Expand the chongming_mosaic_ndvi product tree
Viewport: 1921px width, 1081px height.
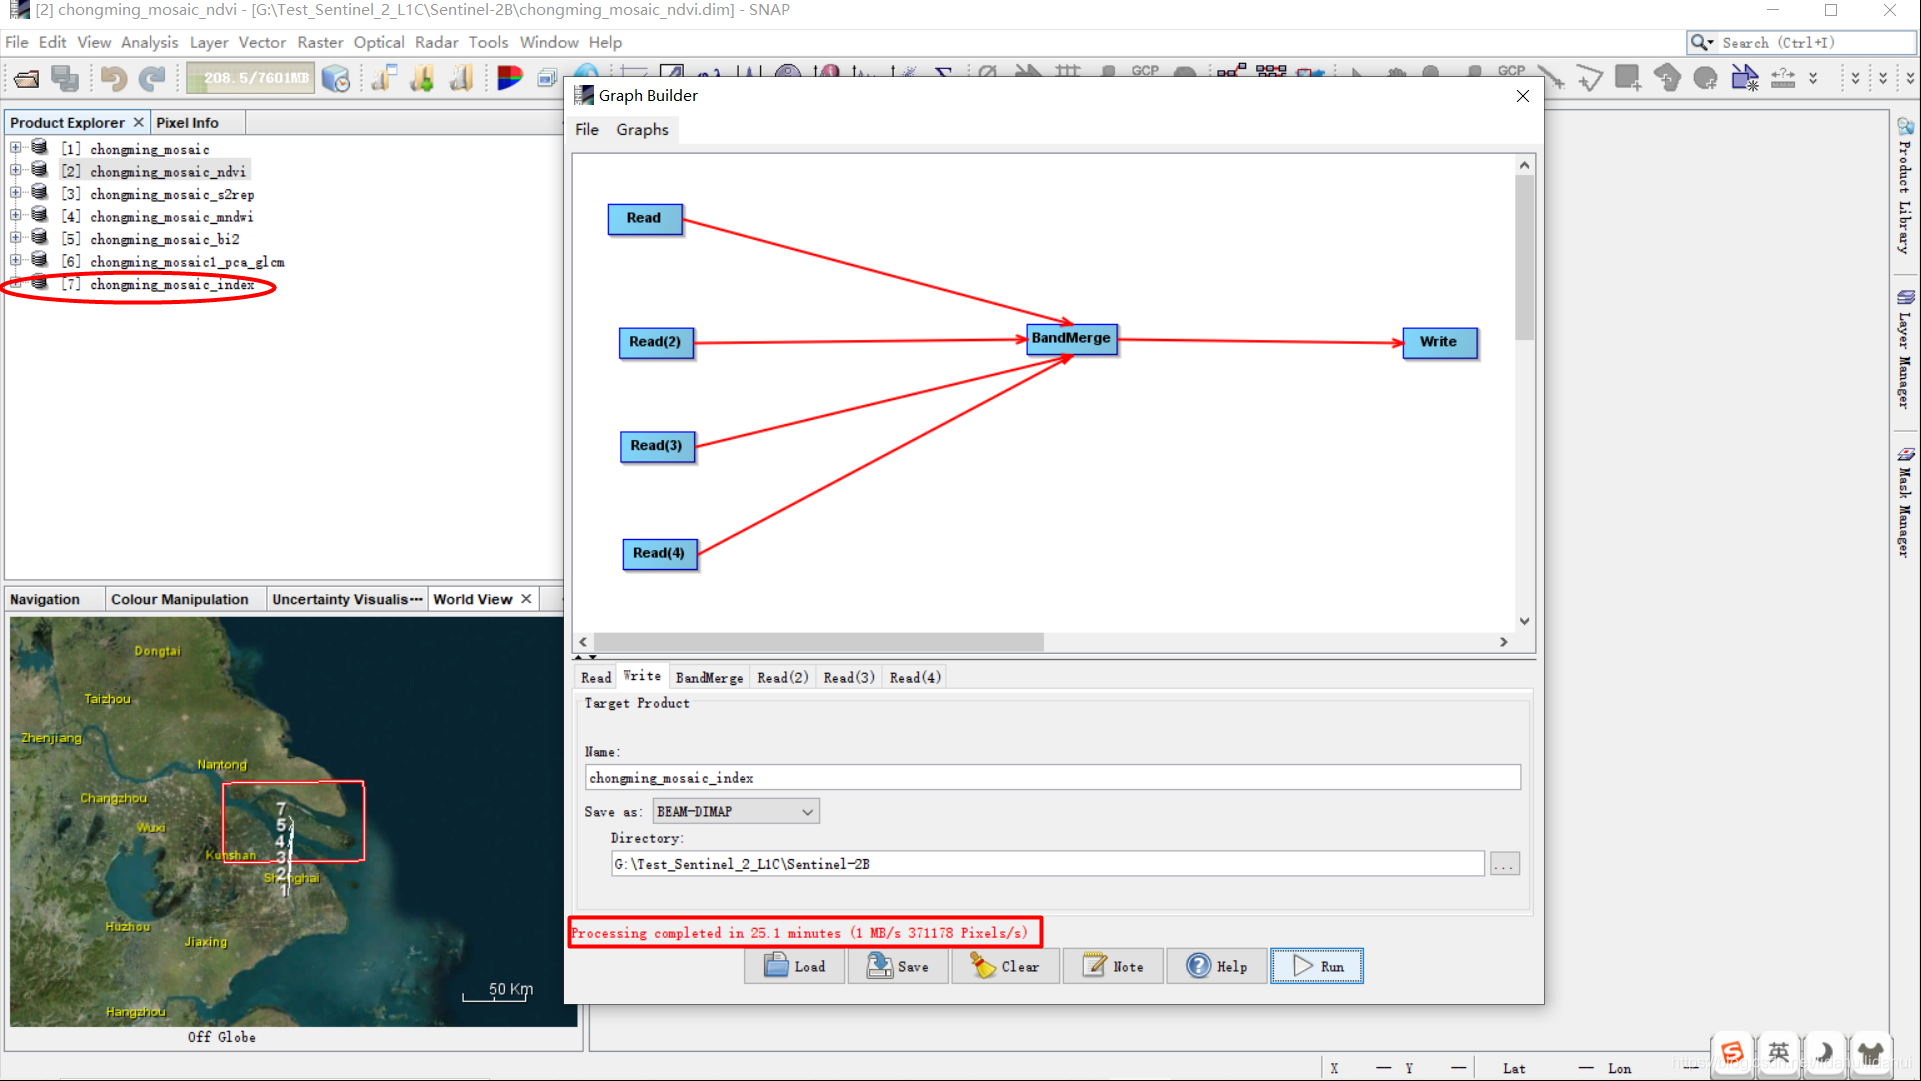15,170
